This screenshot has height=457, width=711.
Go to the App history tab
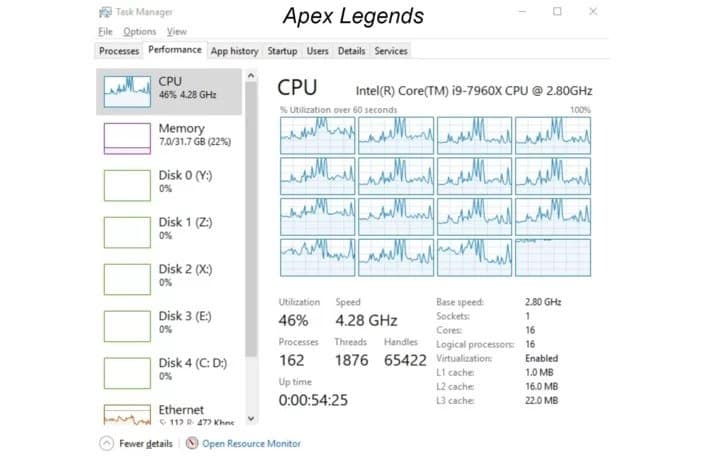coord(234,51)
